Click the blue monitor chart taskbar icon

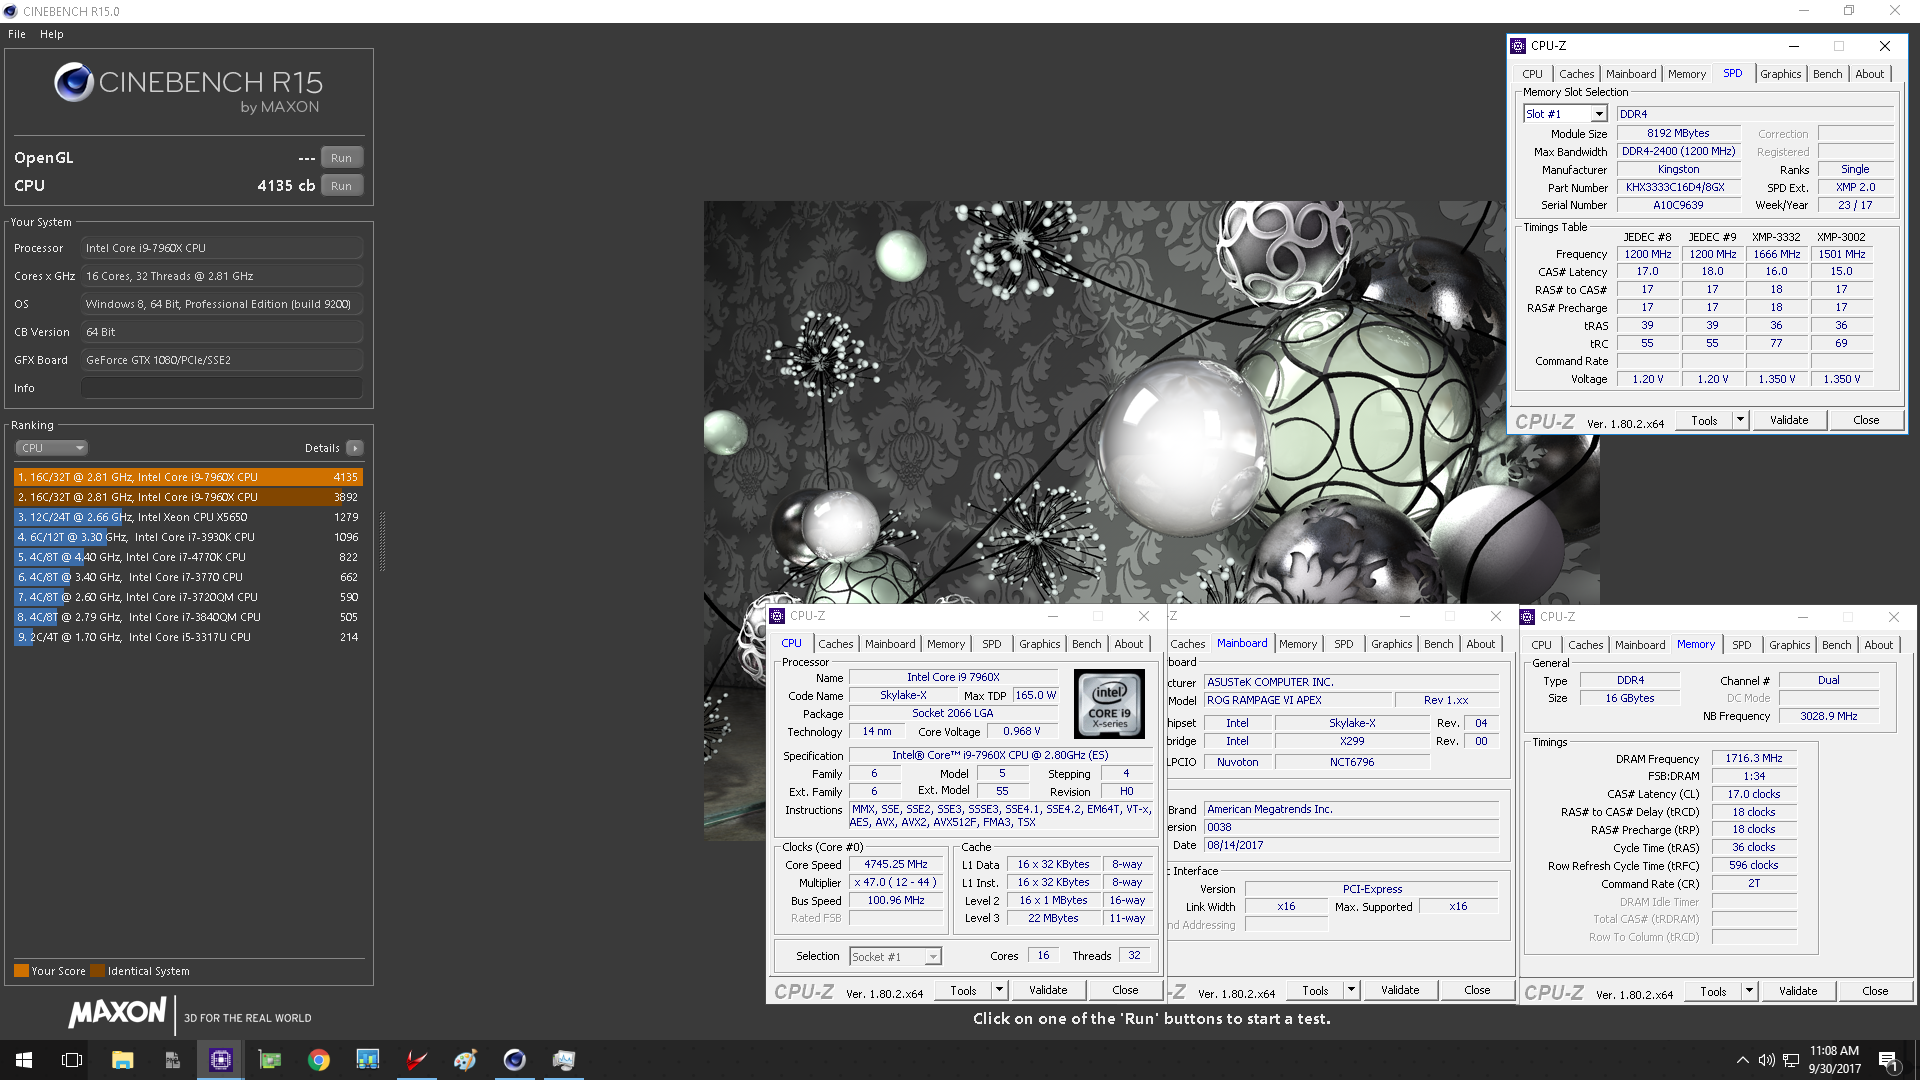tap(367, 1060)
